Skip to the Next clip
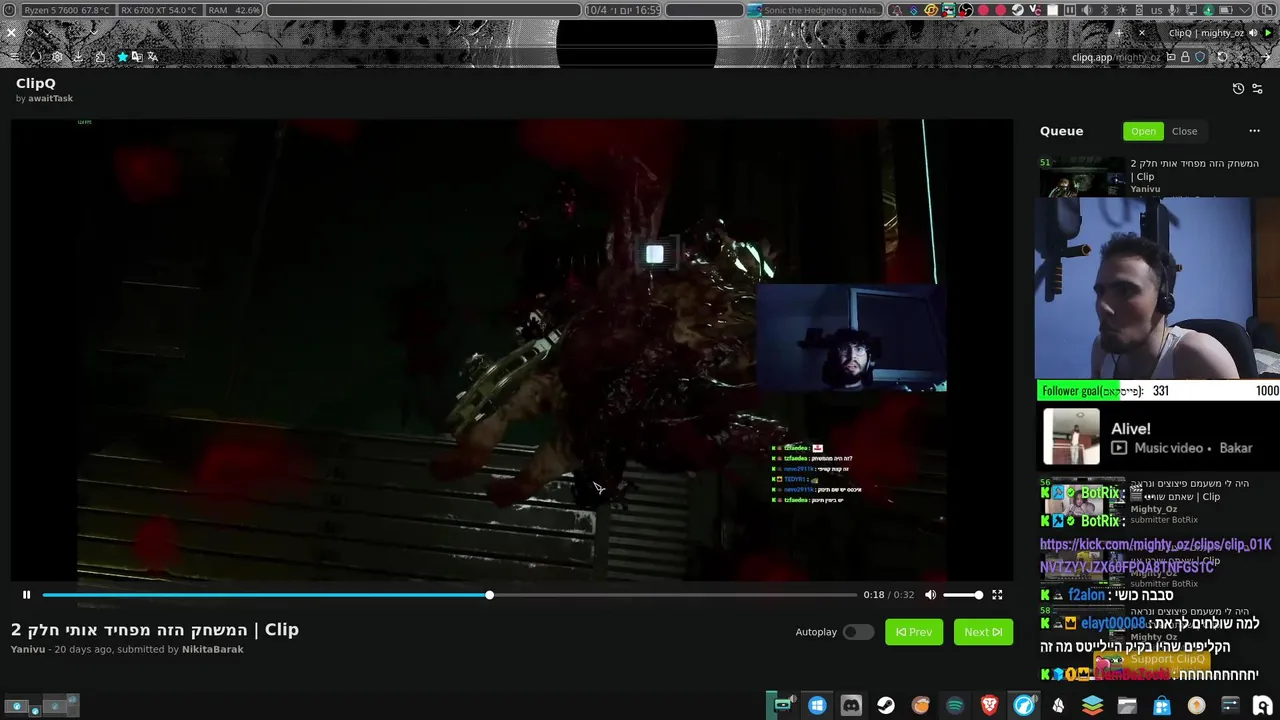 pos(983,632)
